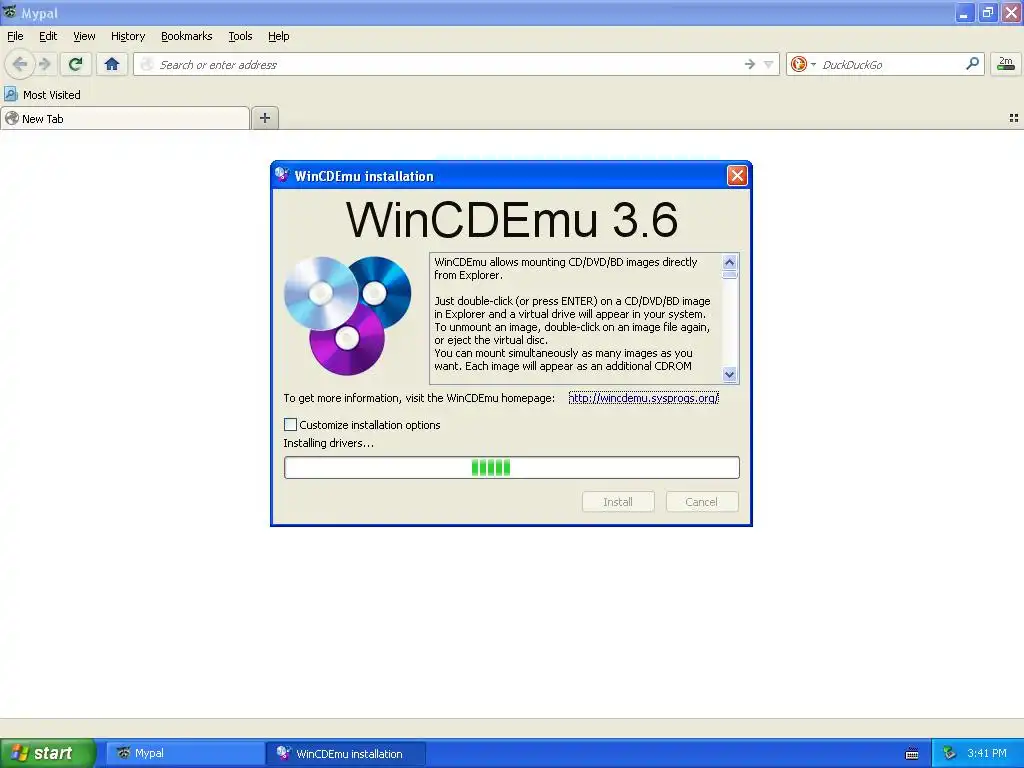
Task: Go back using the browser back arrow
Action: 20,64
